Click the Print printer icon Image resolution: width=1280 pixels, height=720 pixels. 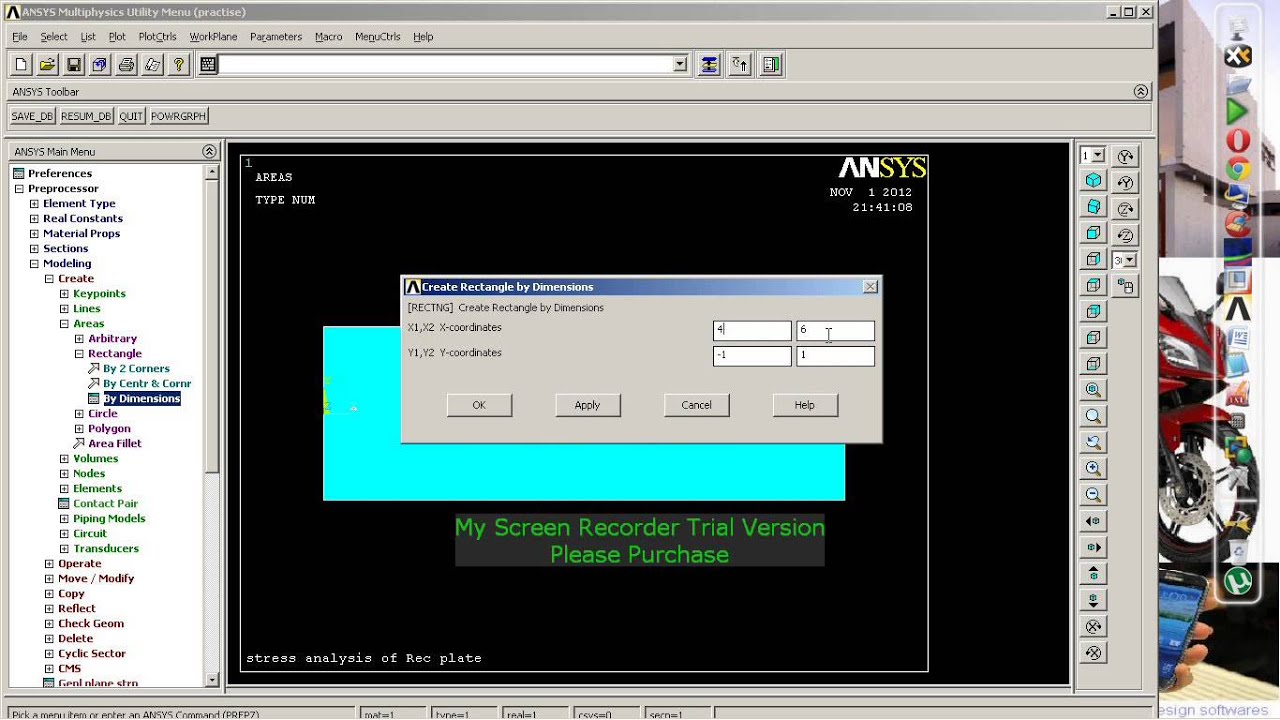click(126, 65)
